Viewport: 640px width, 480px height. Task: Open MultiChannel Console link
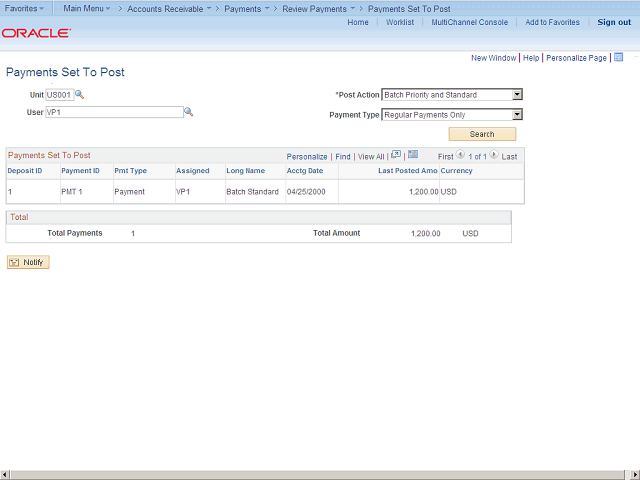[x=470, y=22]
